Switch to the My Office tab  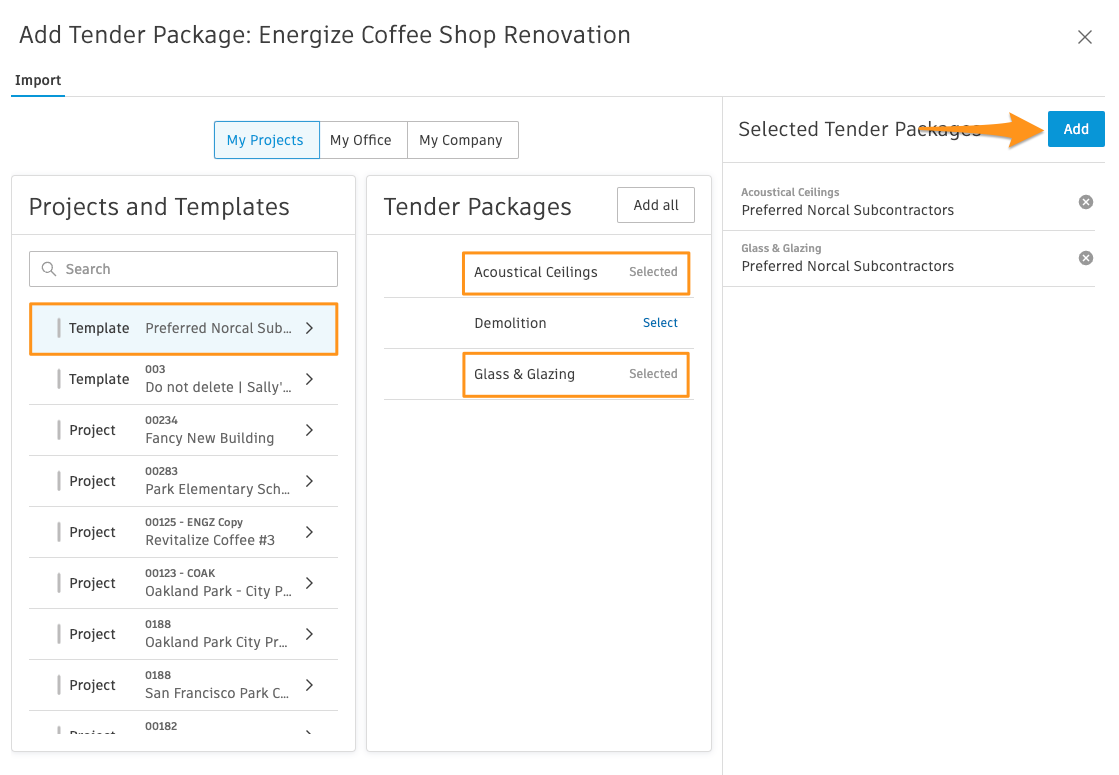coord(362,140)
